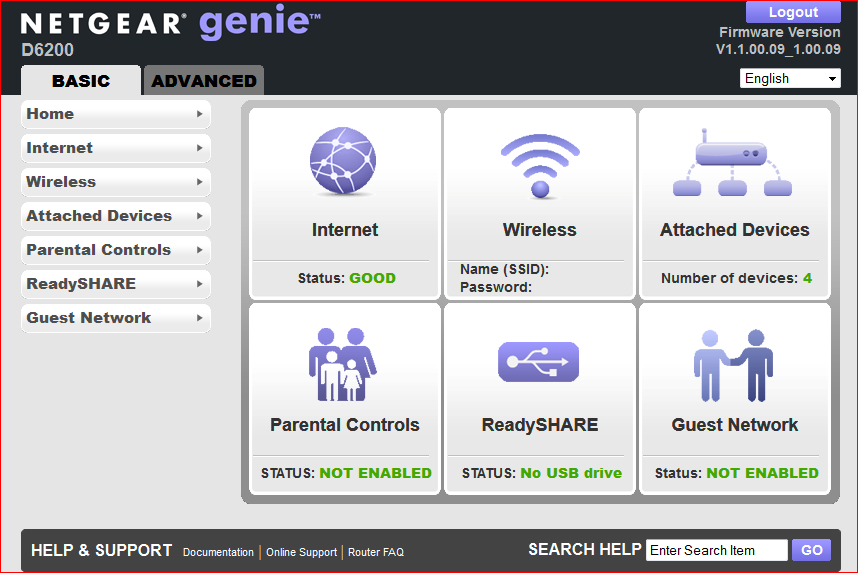Click the arrow on the Internet menu item

[x=200, y=148]
